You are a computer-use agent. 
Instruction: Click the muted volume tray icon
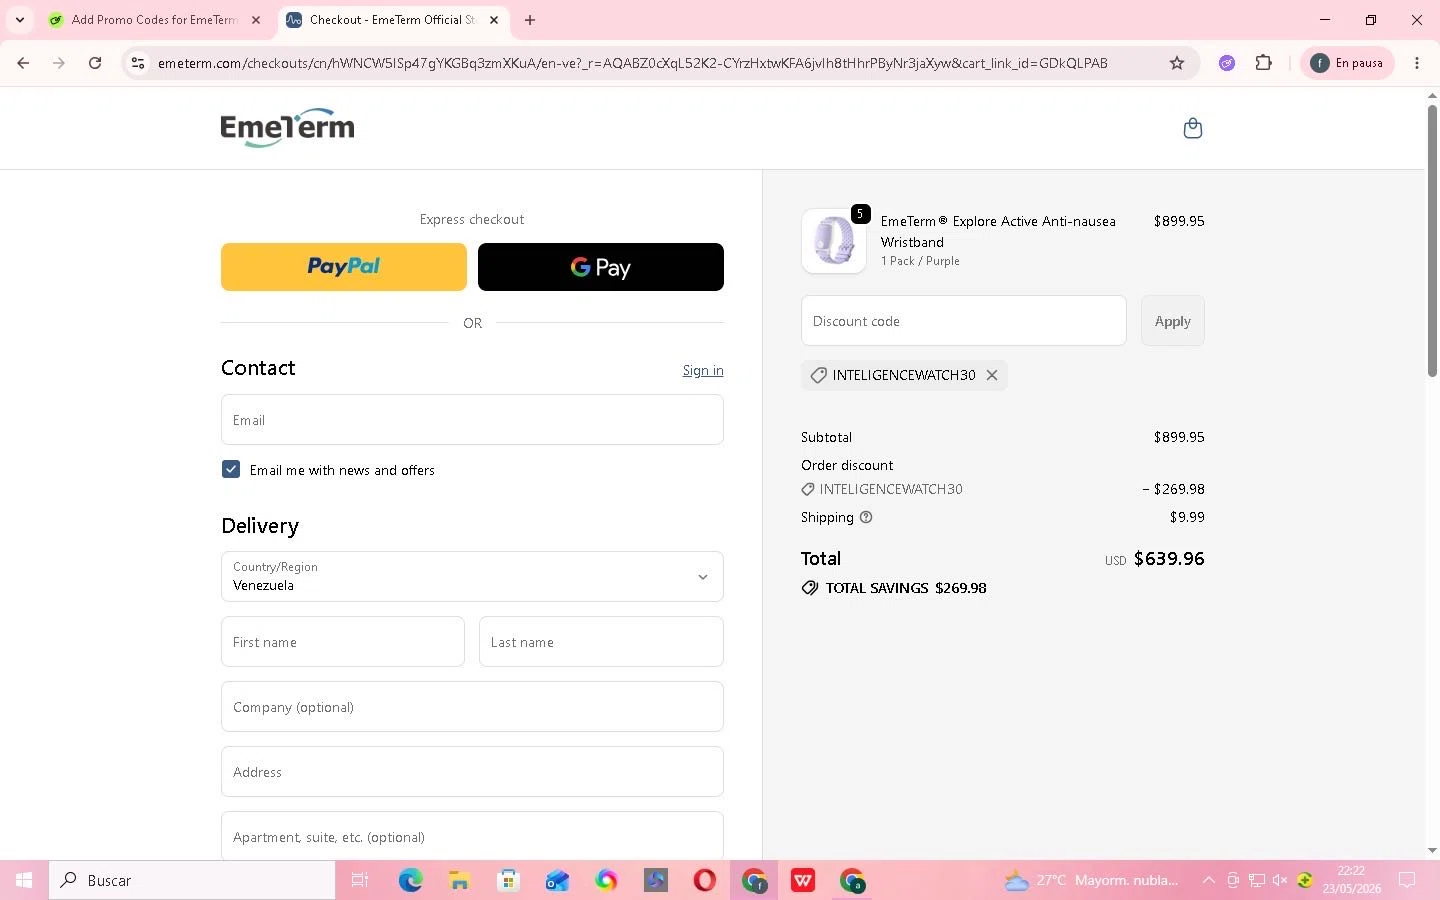[x=1279, y=880]
